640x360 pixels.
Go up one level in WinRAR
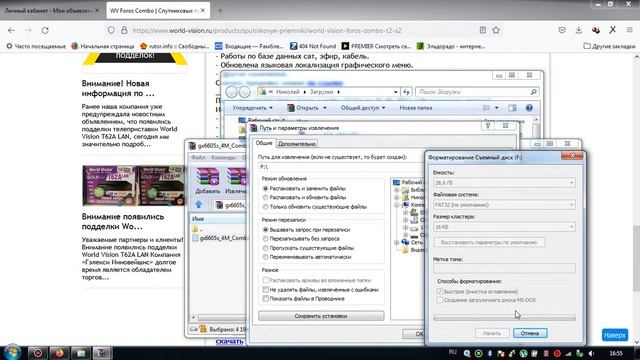click(199, 204)
